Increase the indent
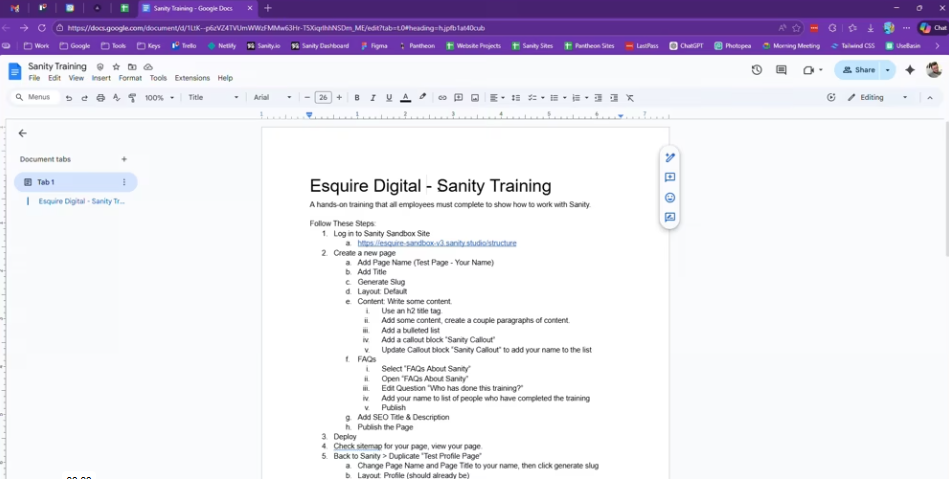 coord(614,97)
